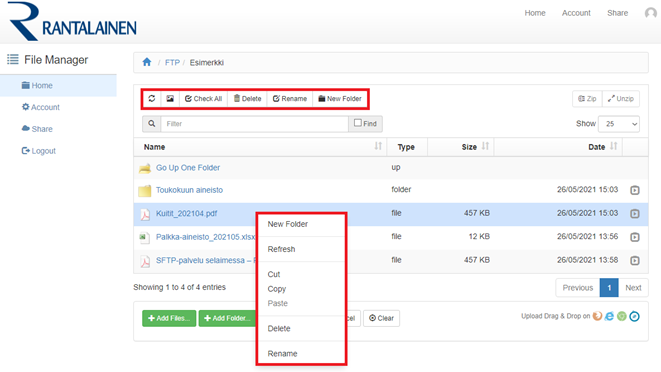The image size is (661, 372).
Task: Open Go Up One Folder link
Action: click(188, 168)
